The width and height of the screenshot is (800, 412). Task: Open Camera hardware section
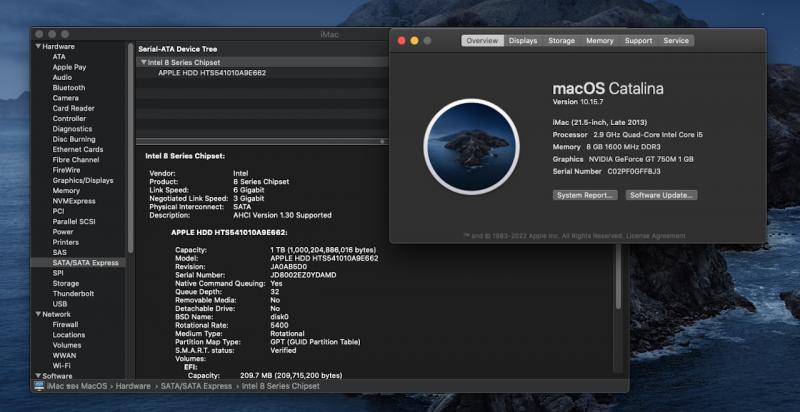pos(65,98)
